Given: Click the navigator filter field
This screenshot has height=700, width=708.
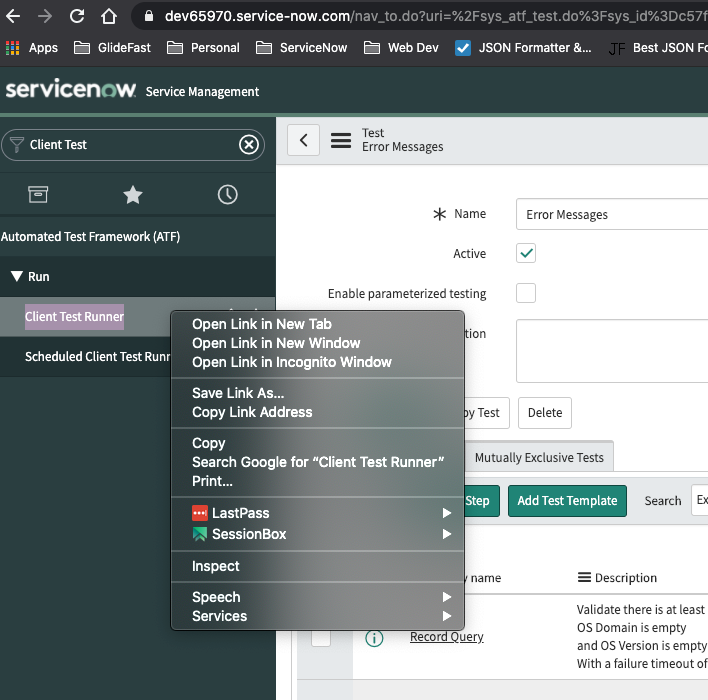Looking at the screenshot, I should tap(131, 145).
